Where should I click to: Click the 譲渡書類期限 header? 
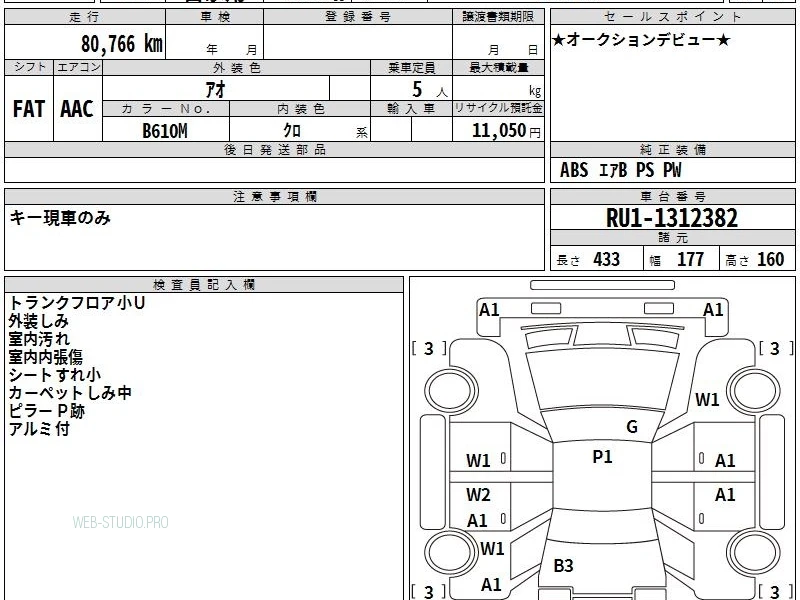tap(498, 17)
